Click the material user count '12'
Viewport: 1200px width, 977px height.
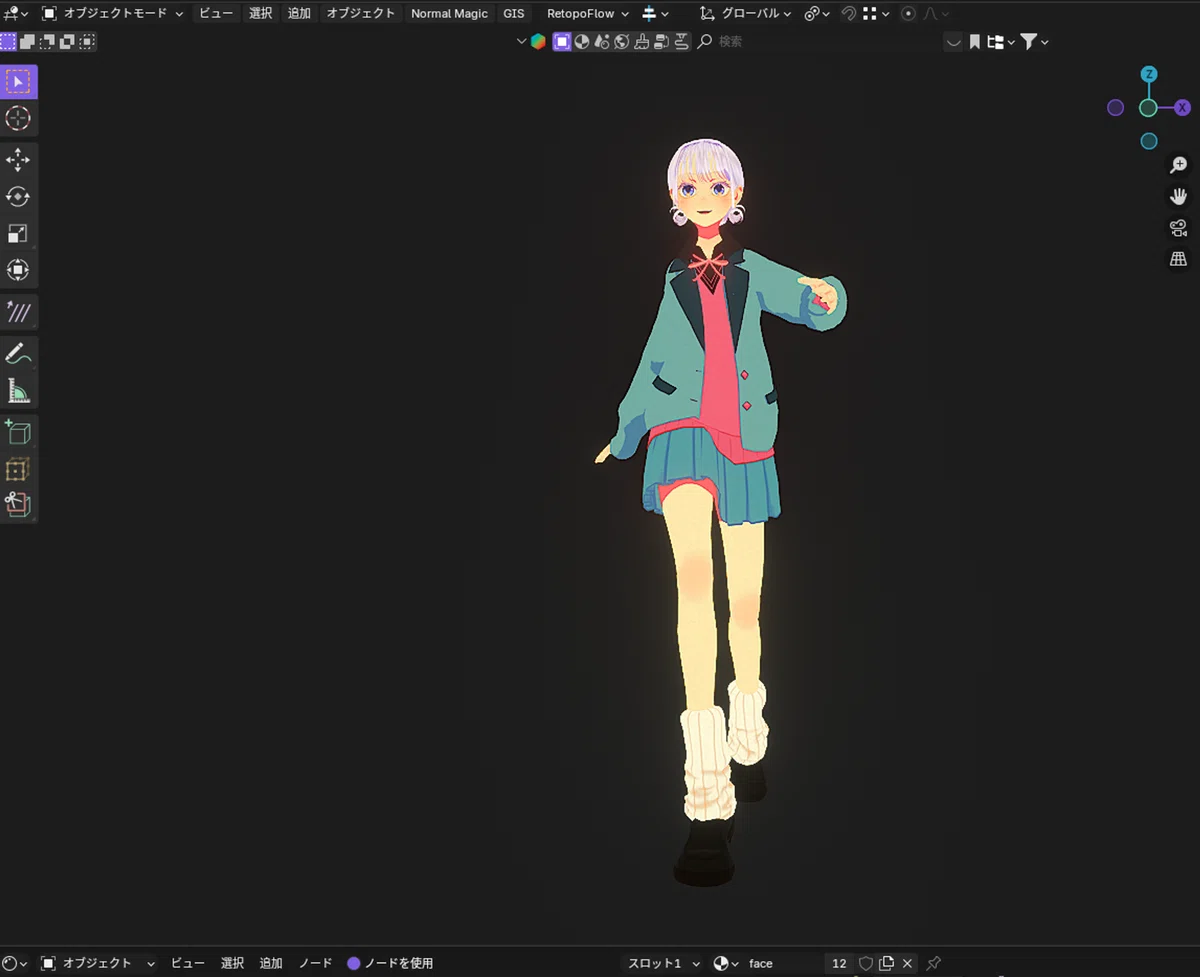tap(839, 963)
